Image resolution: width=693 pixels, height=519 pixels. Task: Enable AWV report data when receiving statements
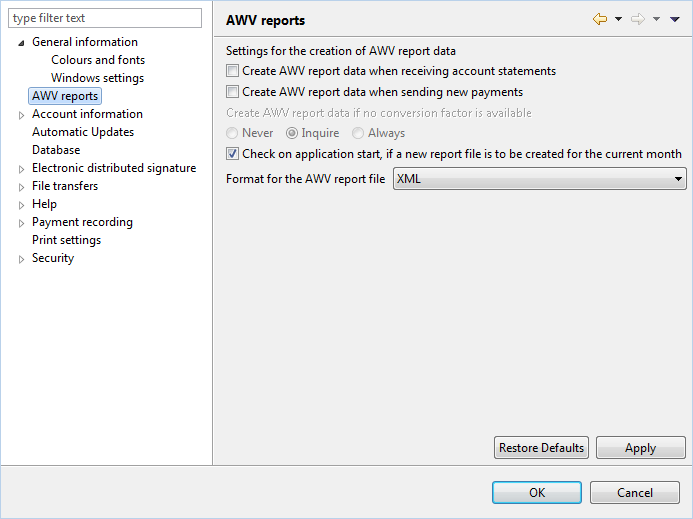(x=232, y=71)
